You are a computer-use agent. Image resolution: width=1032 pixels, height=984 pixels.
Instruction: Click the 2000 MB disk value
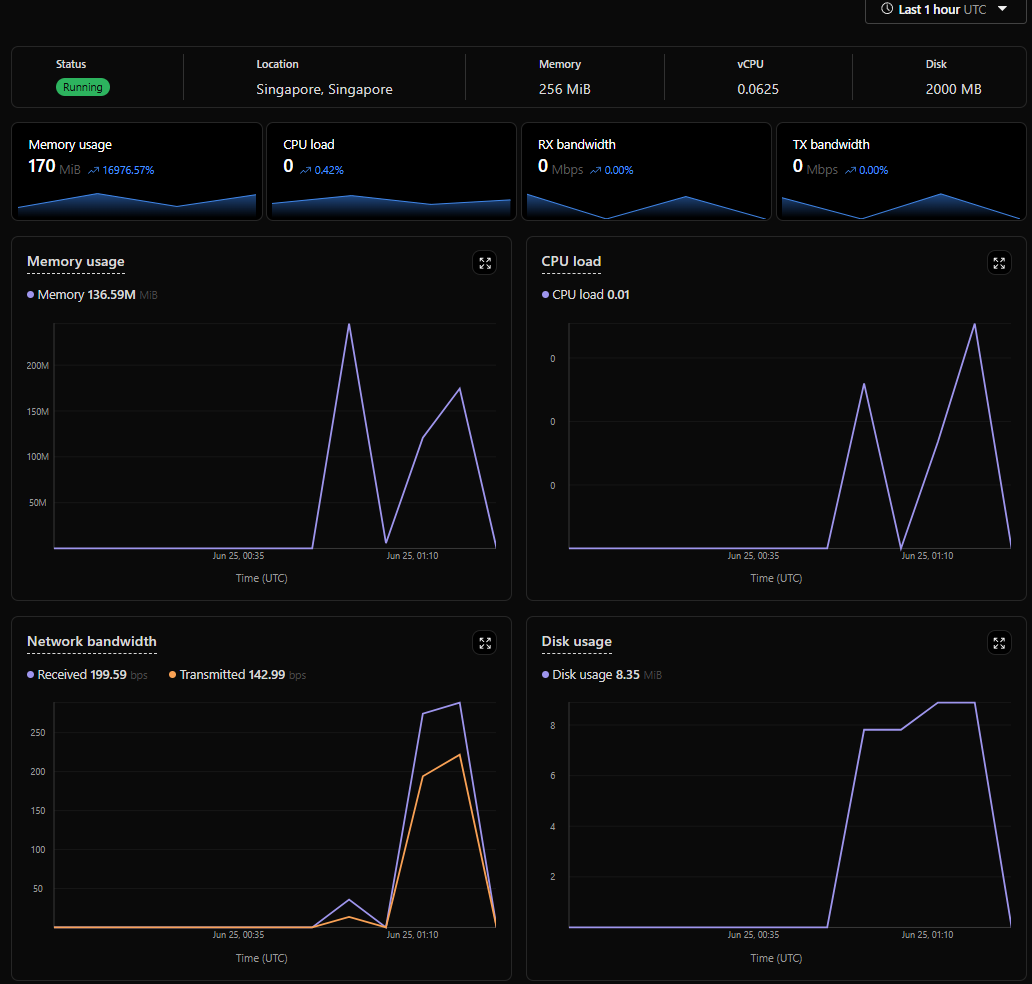(954, 90)
